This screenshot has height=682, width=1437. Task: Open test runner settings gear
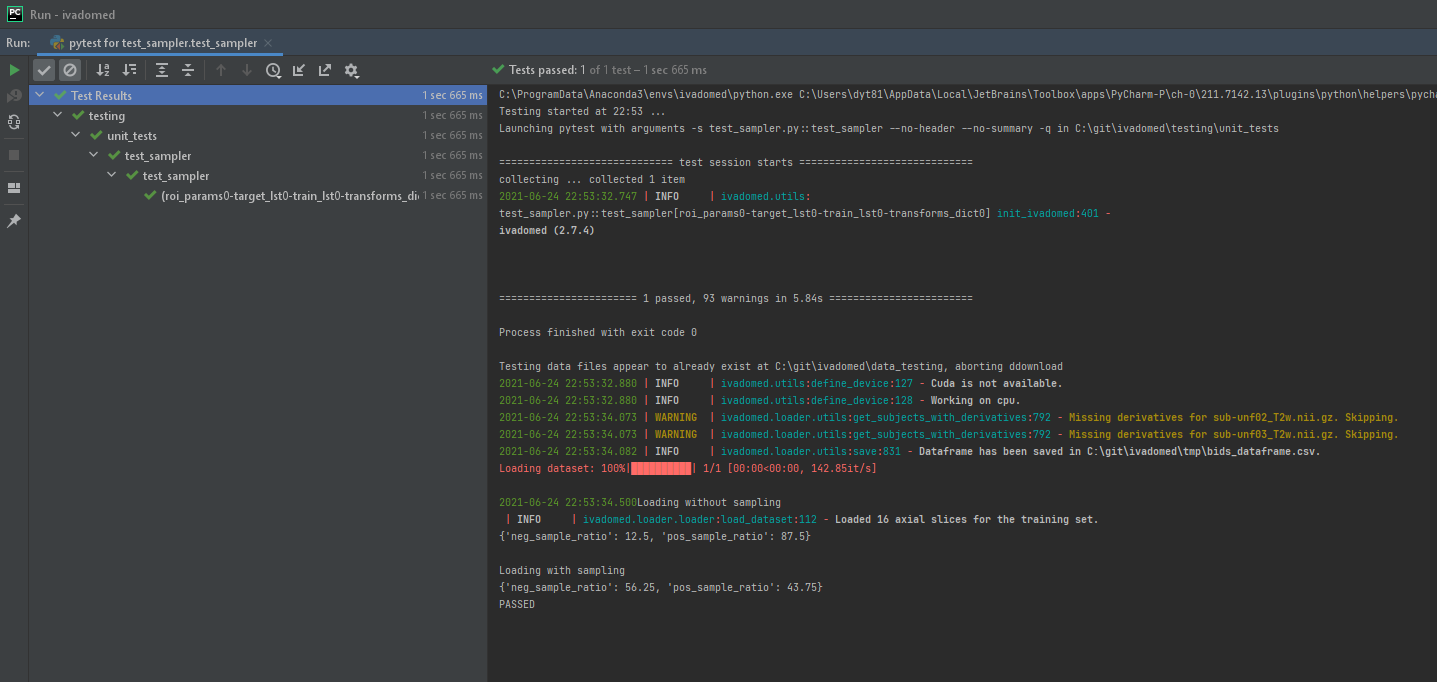(351, 70)
